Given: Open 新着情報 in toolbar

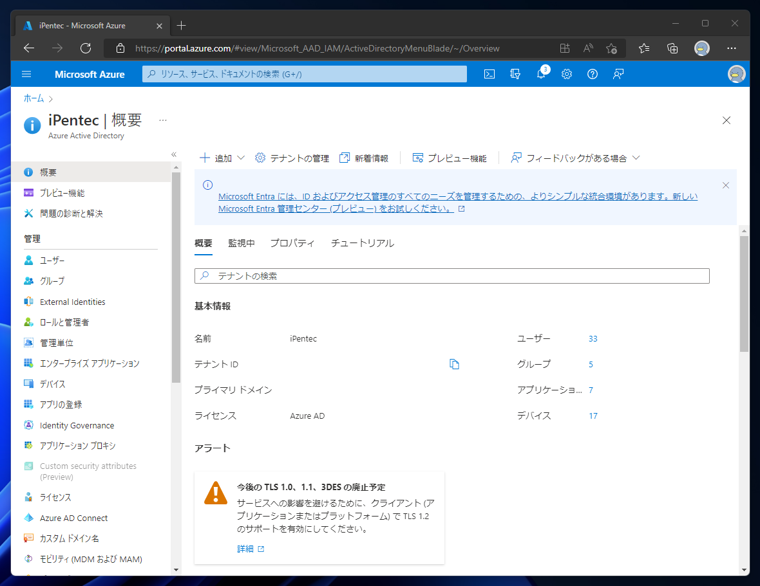Looking at the screenshot, I should tap(364, 158).
